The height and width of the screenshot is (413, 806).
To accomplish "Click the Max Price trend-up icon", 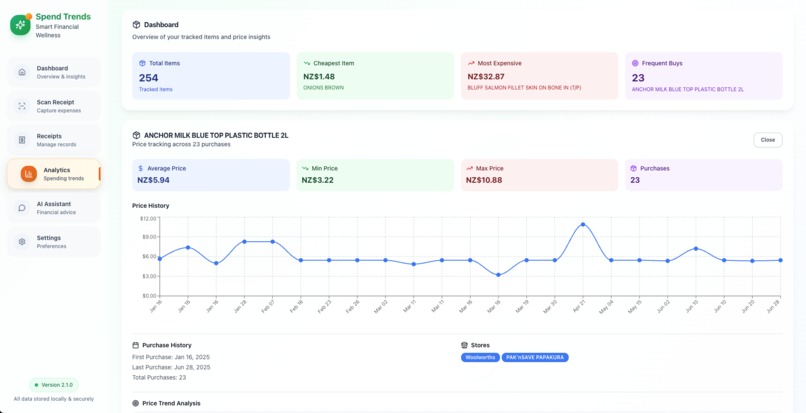I will pyautogui.click(x=469, y=168).
